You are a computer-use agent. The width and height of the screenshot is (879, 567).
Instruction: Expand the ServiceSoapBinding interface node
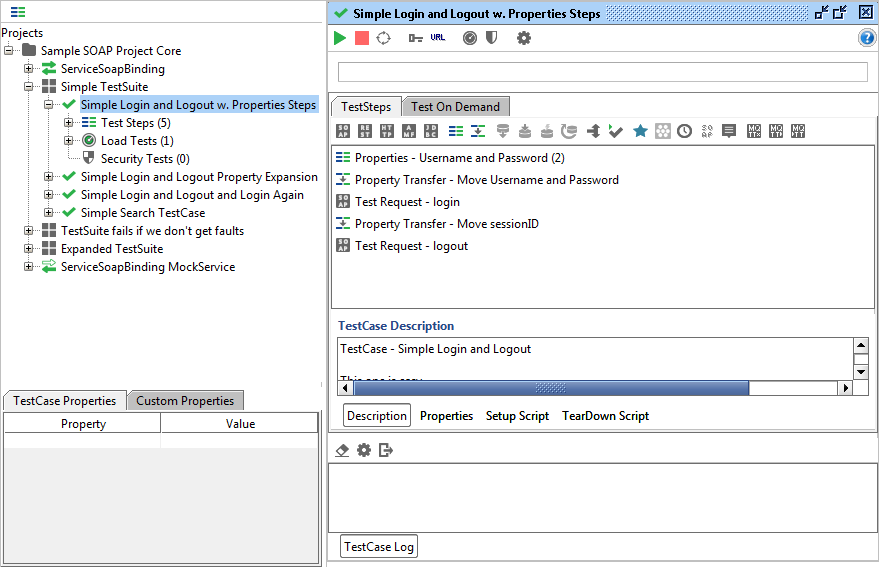(x=29, y=68)
